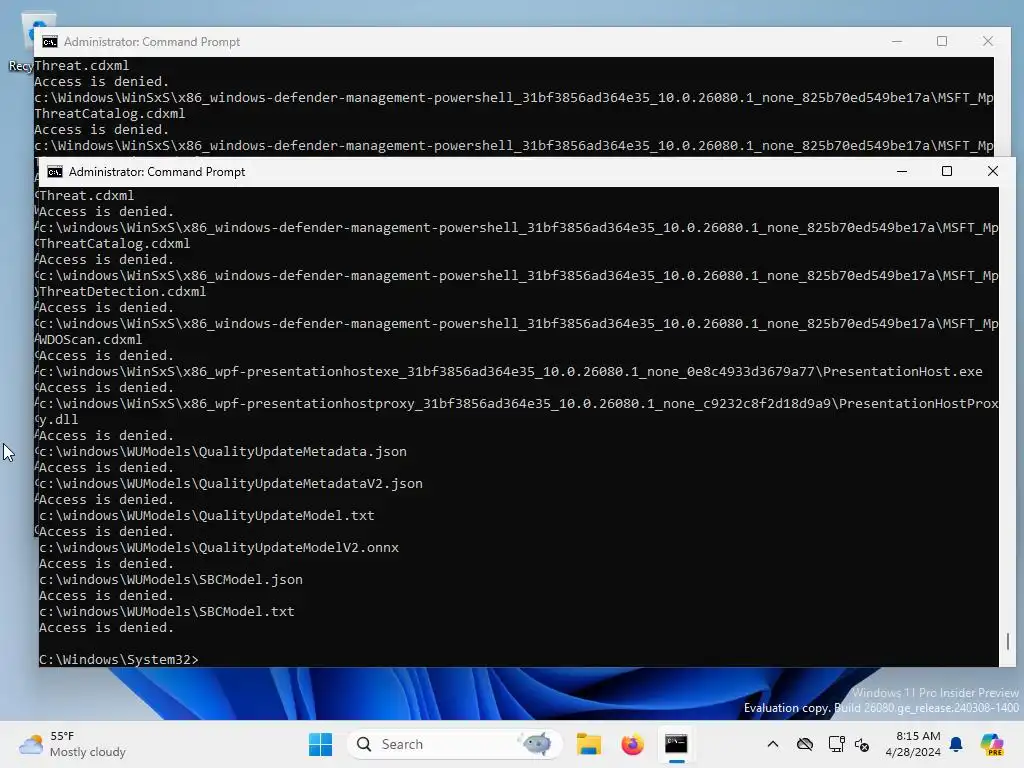Select the Command Prompt taskbar icon
This screenshot has height=768, width=1024.
[x=676, y=744]
